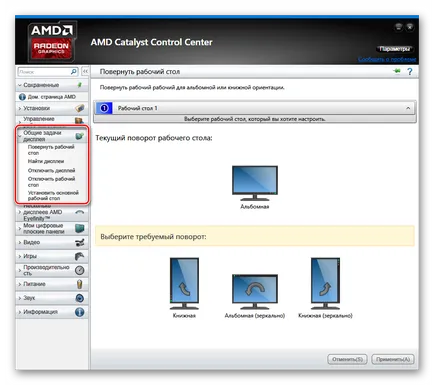Click the AMD Radeon Graphics logo
This screenshot has width=434, height=385.
52,41
